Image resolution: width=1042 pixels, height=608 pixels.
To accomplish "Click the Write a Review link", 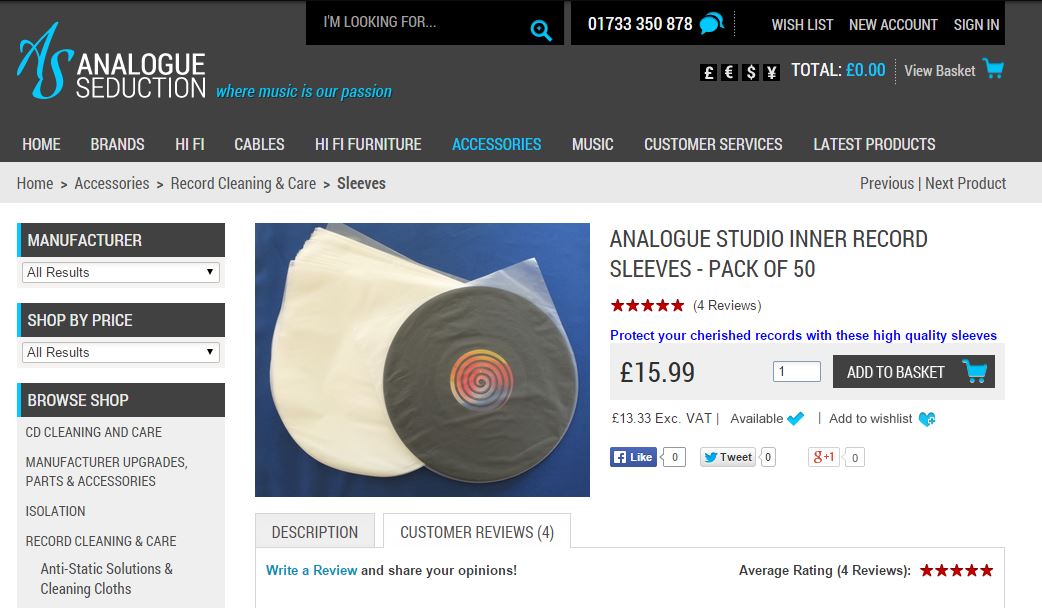I will point(312,570).
